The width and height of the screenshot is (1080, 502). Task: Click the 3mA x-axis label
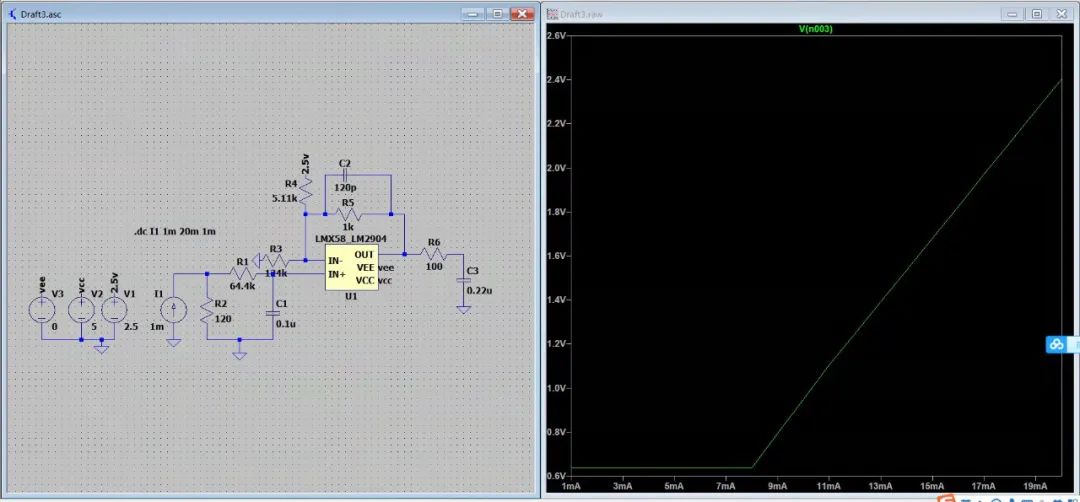tap(623, 486)
